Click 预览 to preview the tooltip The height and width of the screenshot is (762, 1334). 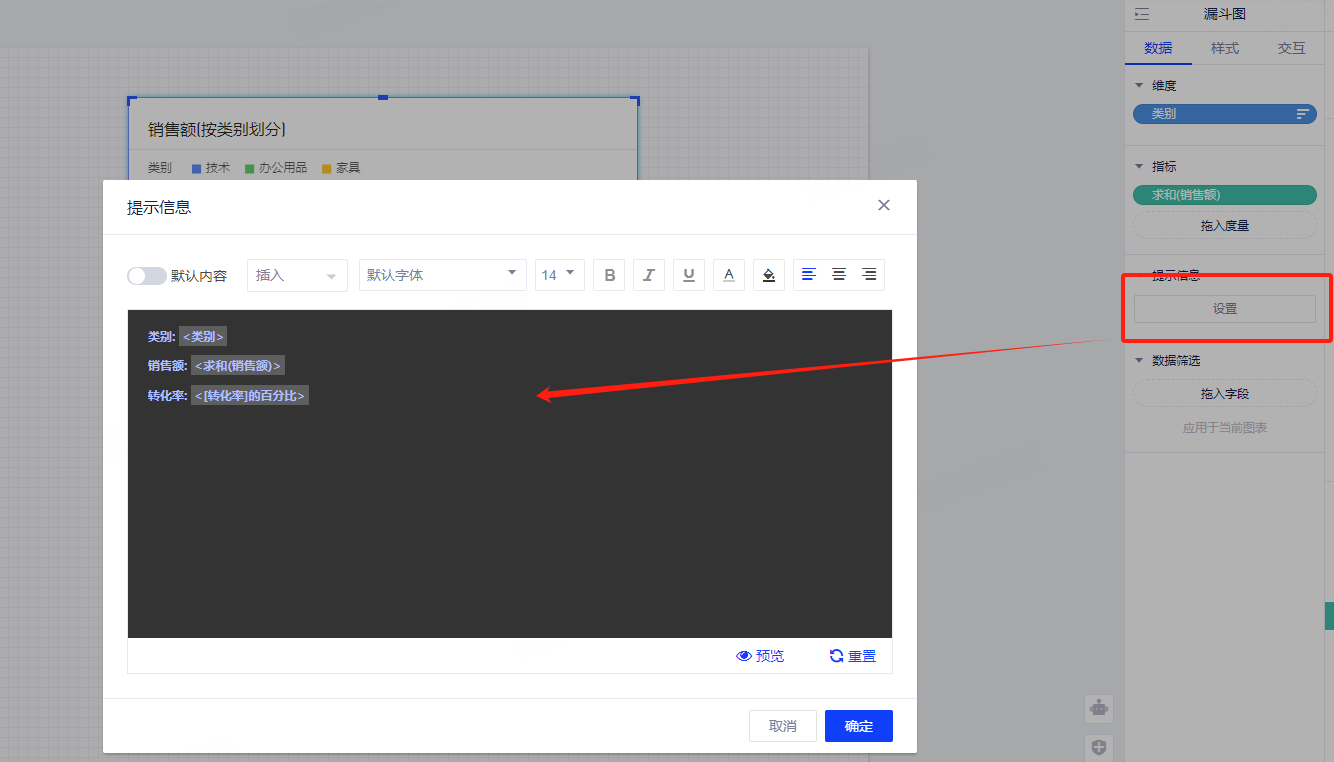[761, 656]
